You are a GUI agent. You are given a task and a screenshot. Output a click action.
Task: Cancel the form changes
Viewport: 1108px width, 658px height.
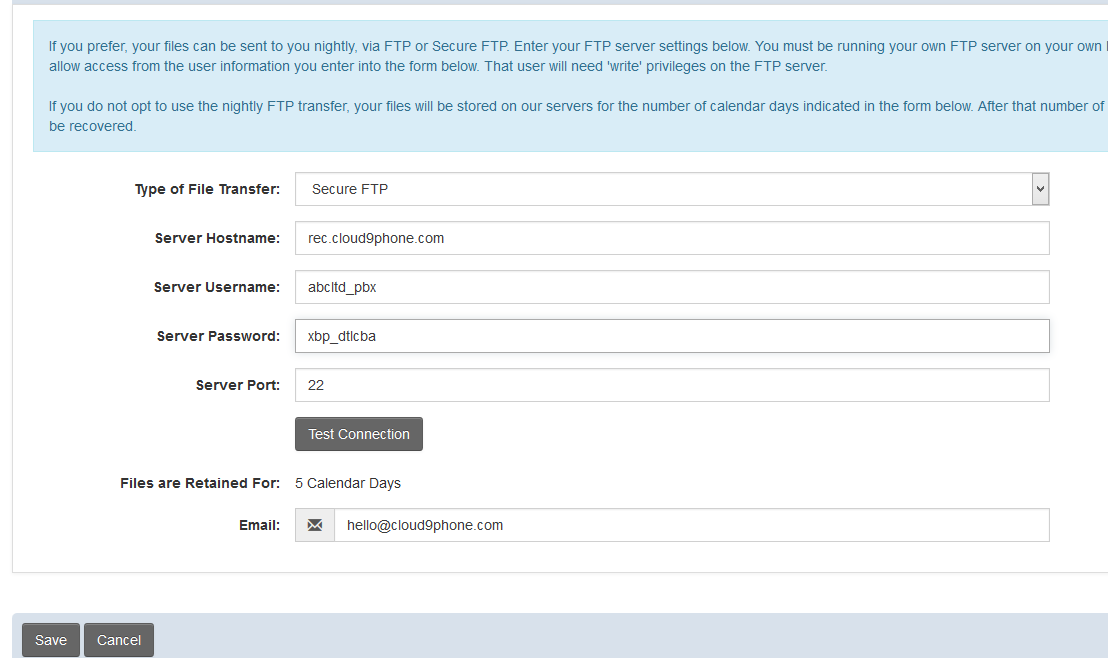(119, 640)
